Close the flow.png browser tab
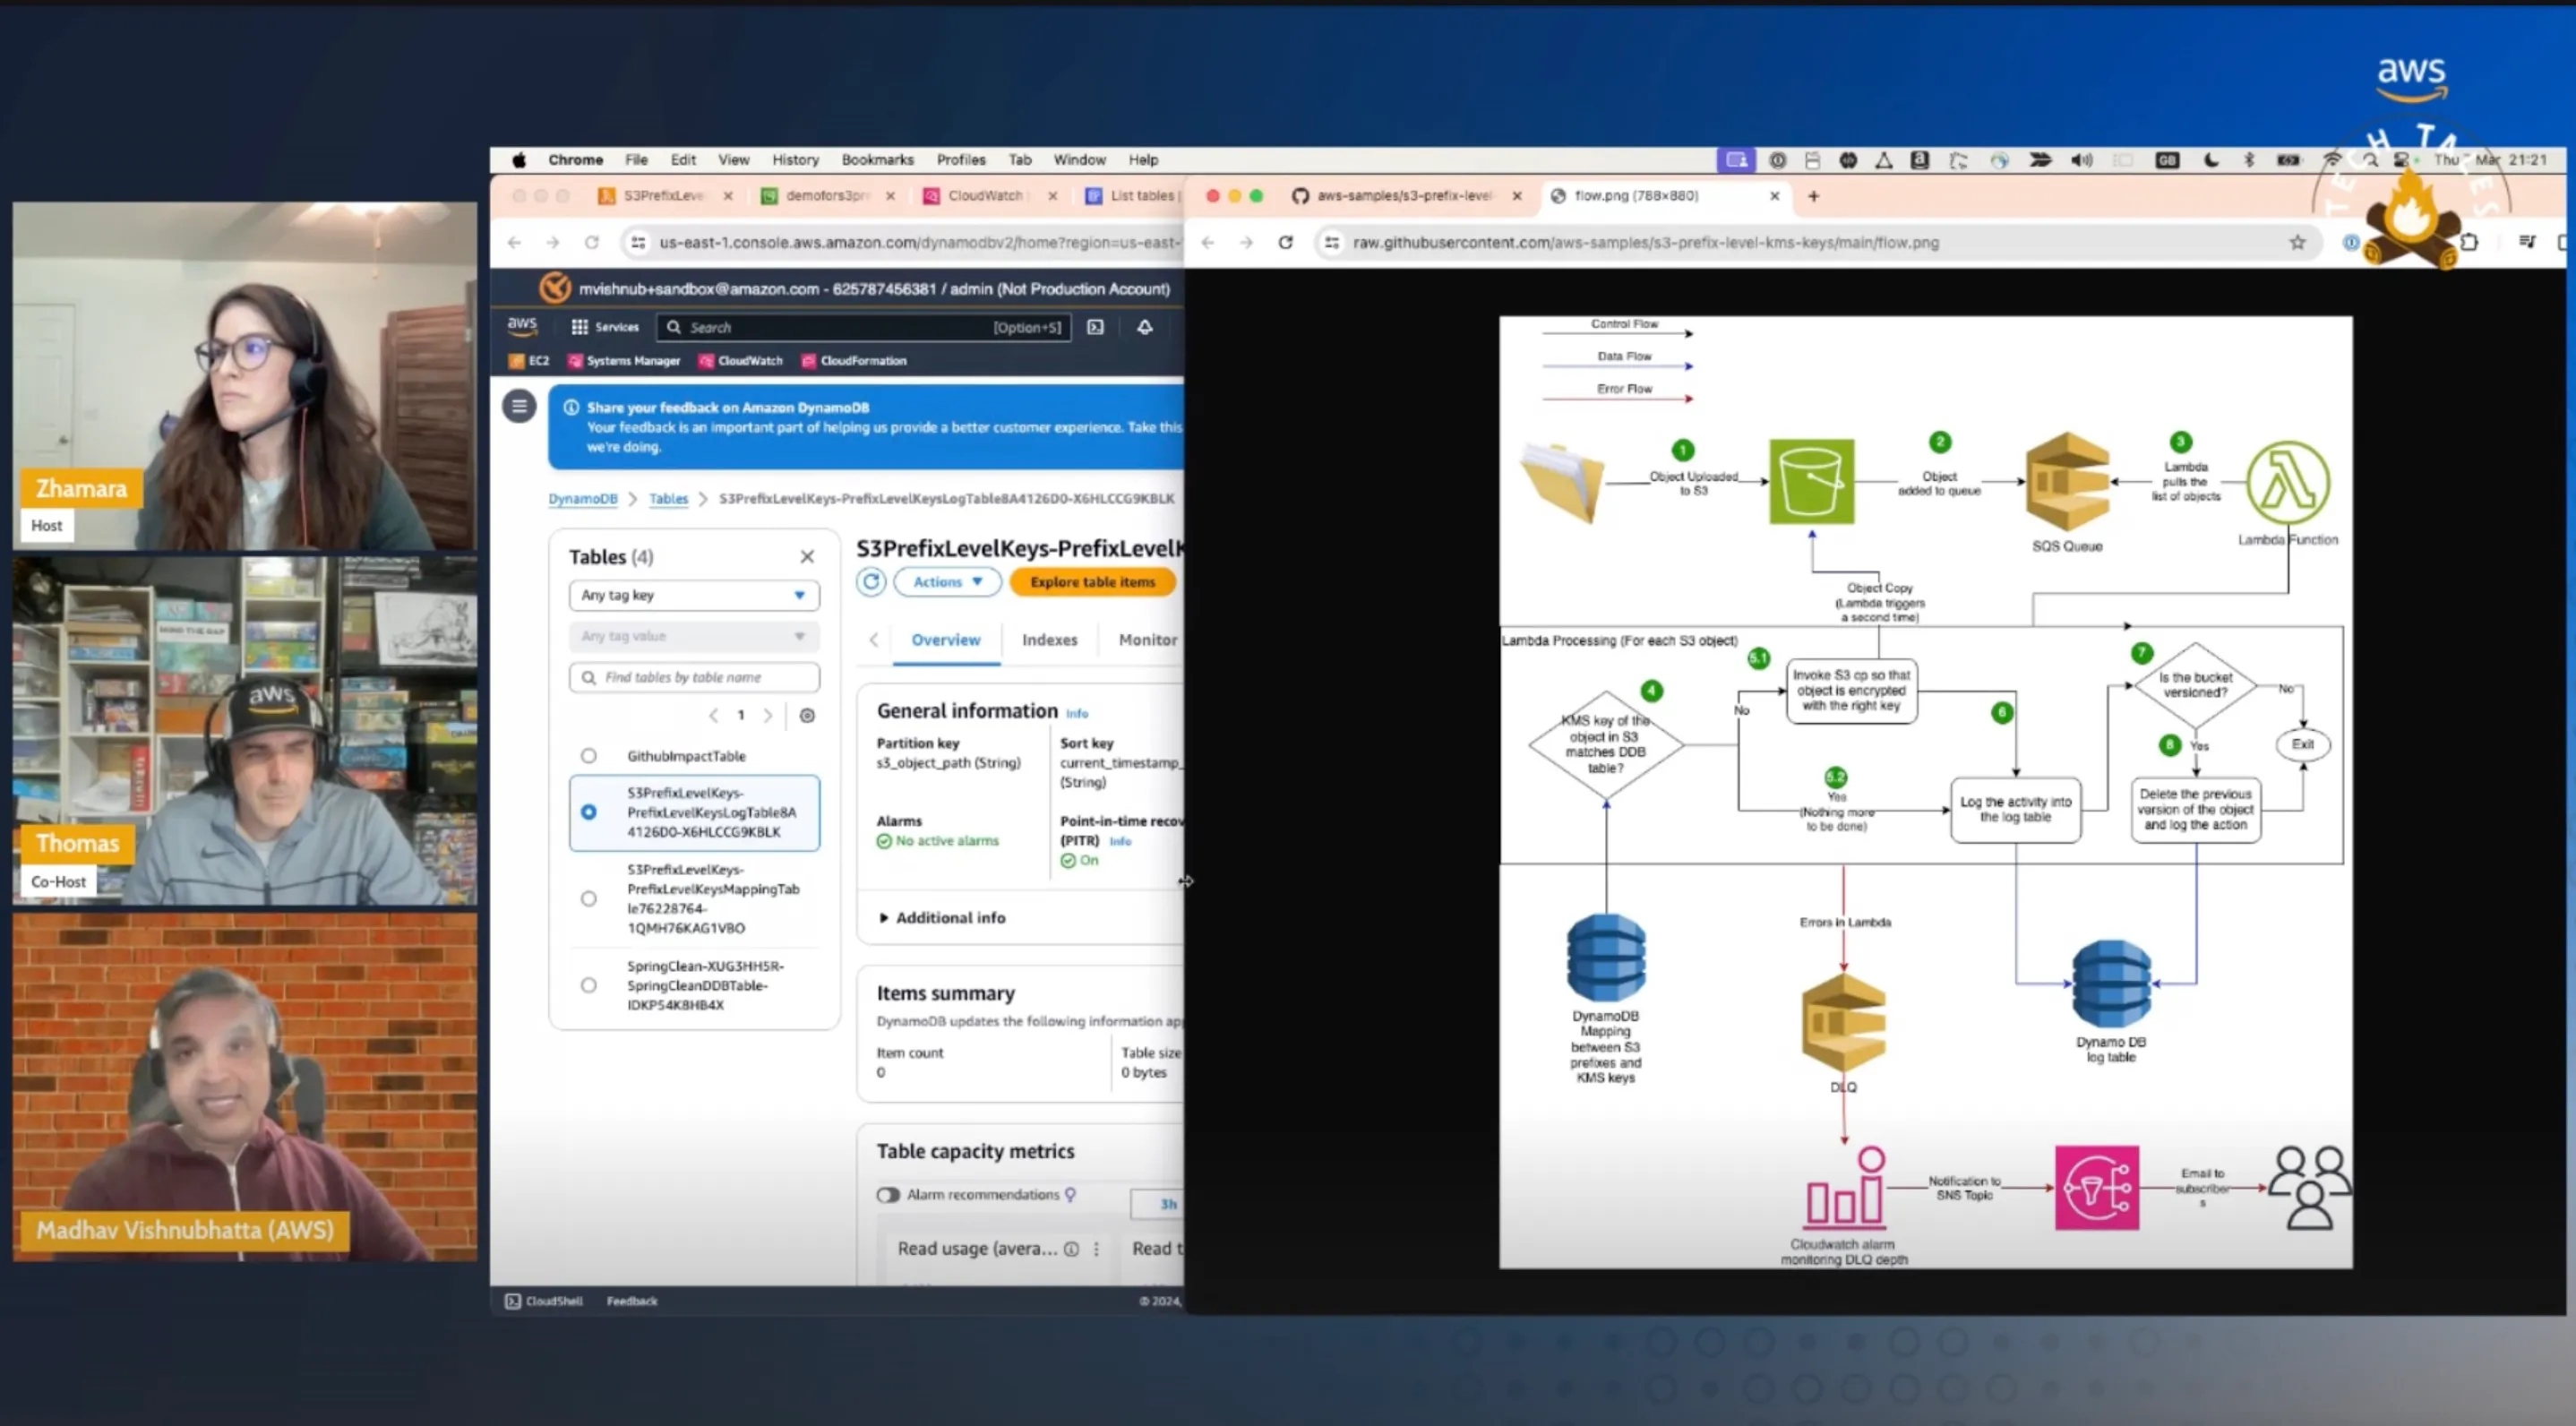Viewport: 2576px width, 1426px height. [x=1774, y=196]
